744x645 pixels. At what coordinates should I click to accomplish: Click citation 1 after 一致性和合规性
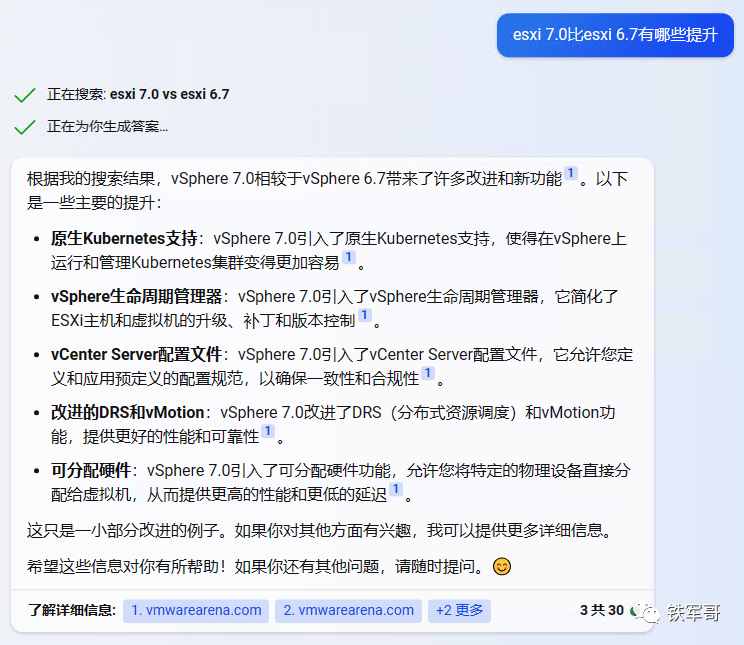(x=428, y=373)
